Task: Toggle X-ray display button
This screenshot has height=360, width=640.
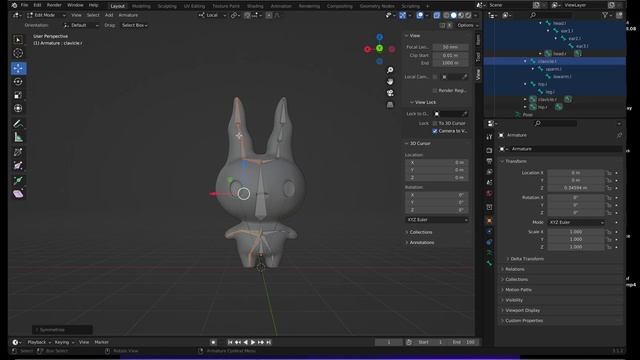Action: (x=437, y=15)
